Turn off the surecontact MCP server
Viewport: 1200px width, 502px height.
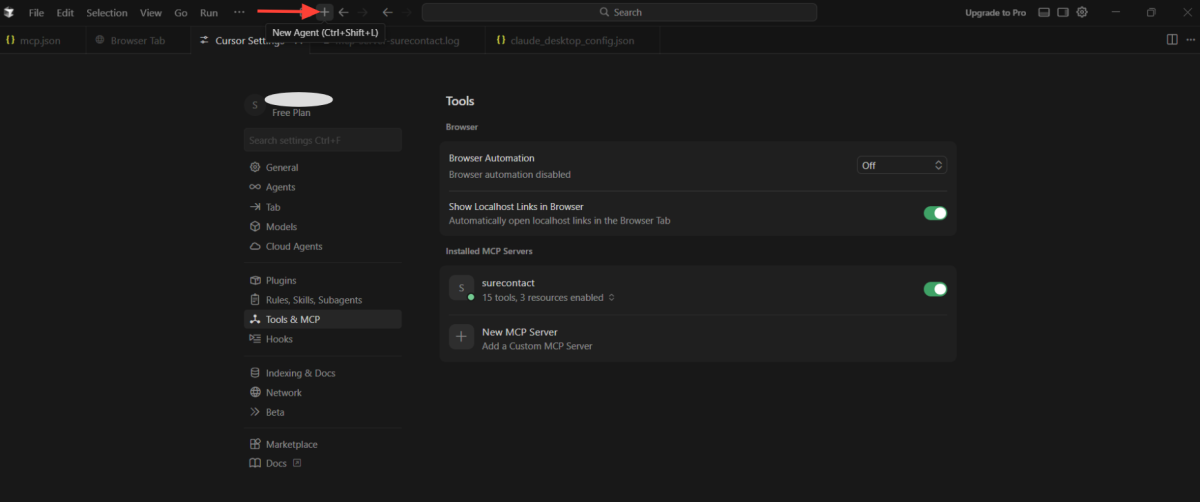coord(934,289)
